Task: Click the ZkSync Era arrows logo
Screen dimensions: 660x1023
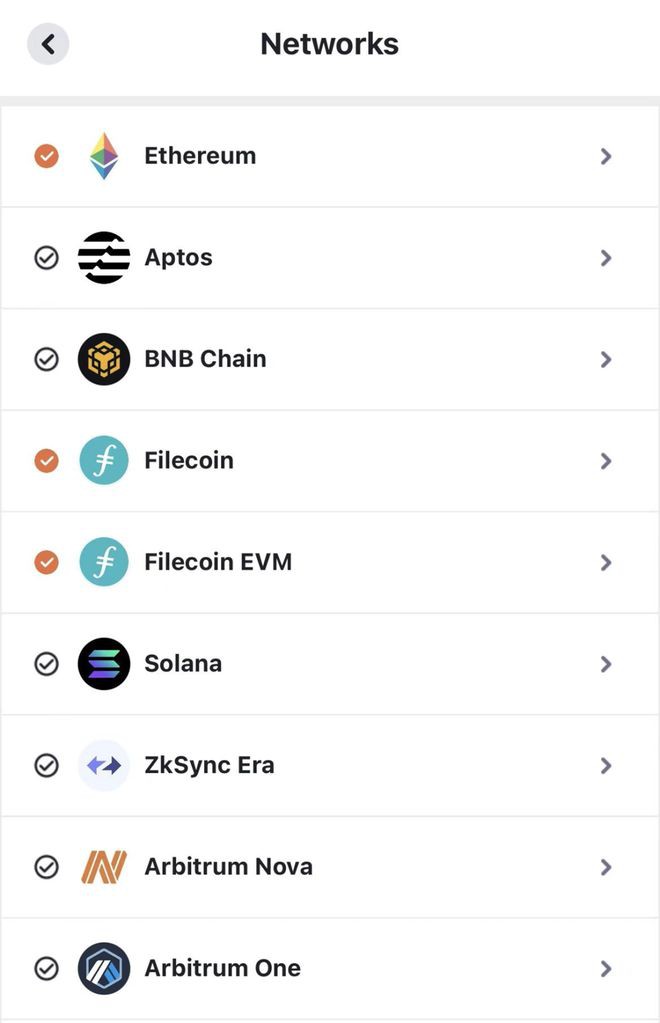Action: tap(104, 766)
